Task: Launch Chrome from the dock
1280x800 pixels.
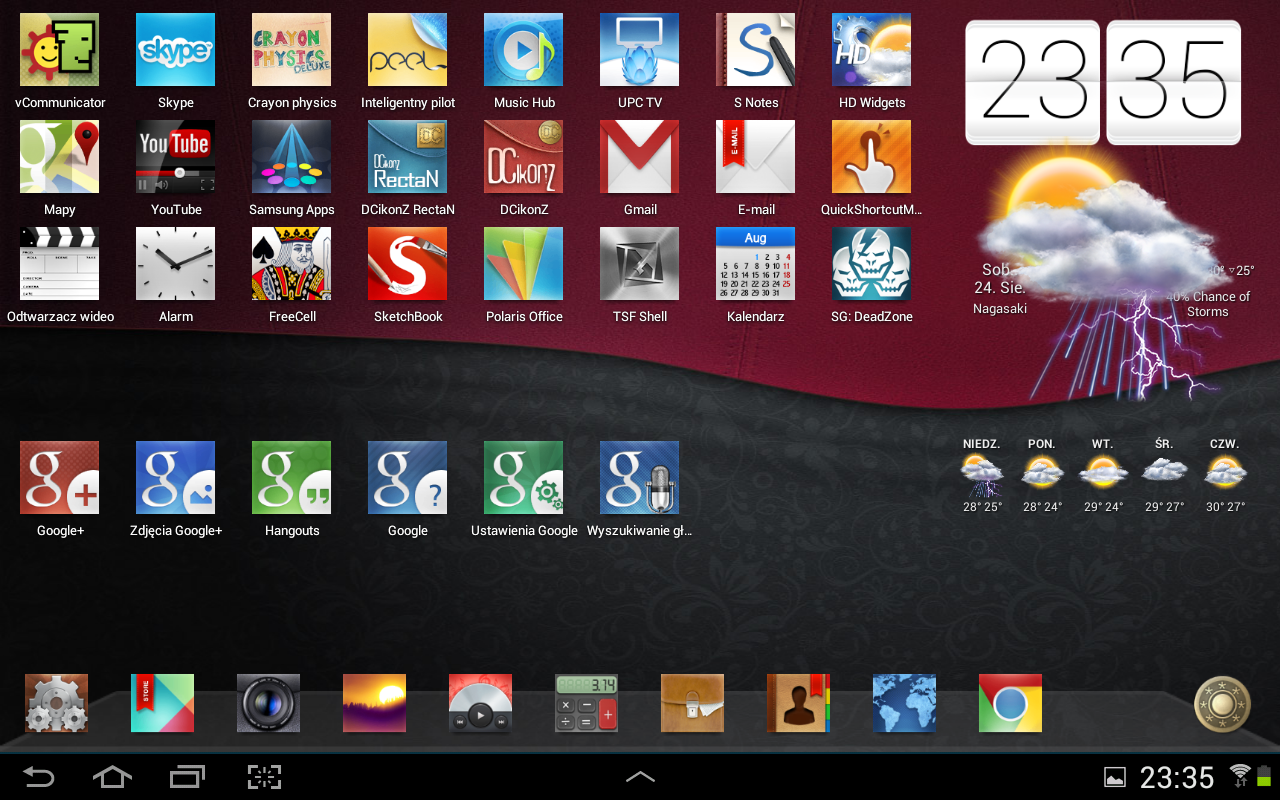Action: point(1010,703)
